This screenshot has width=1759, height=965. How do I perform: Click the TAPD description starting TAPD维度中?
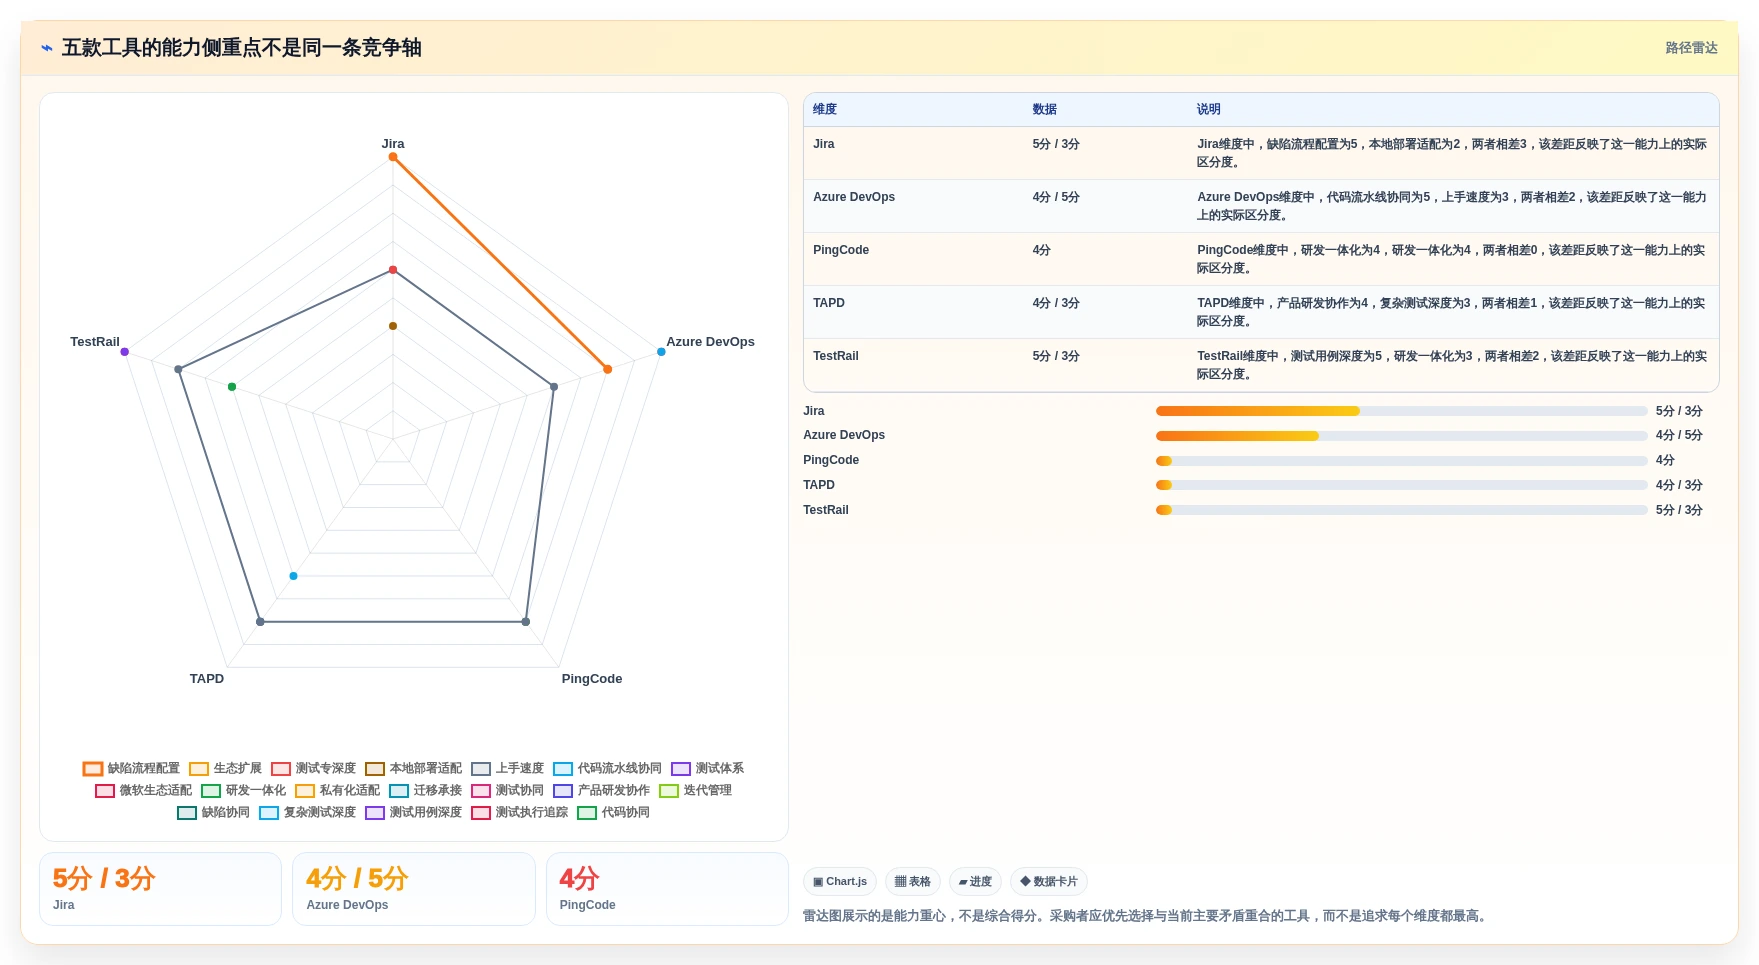pos(1452,312)
